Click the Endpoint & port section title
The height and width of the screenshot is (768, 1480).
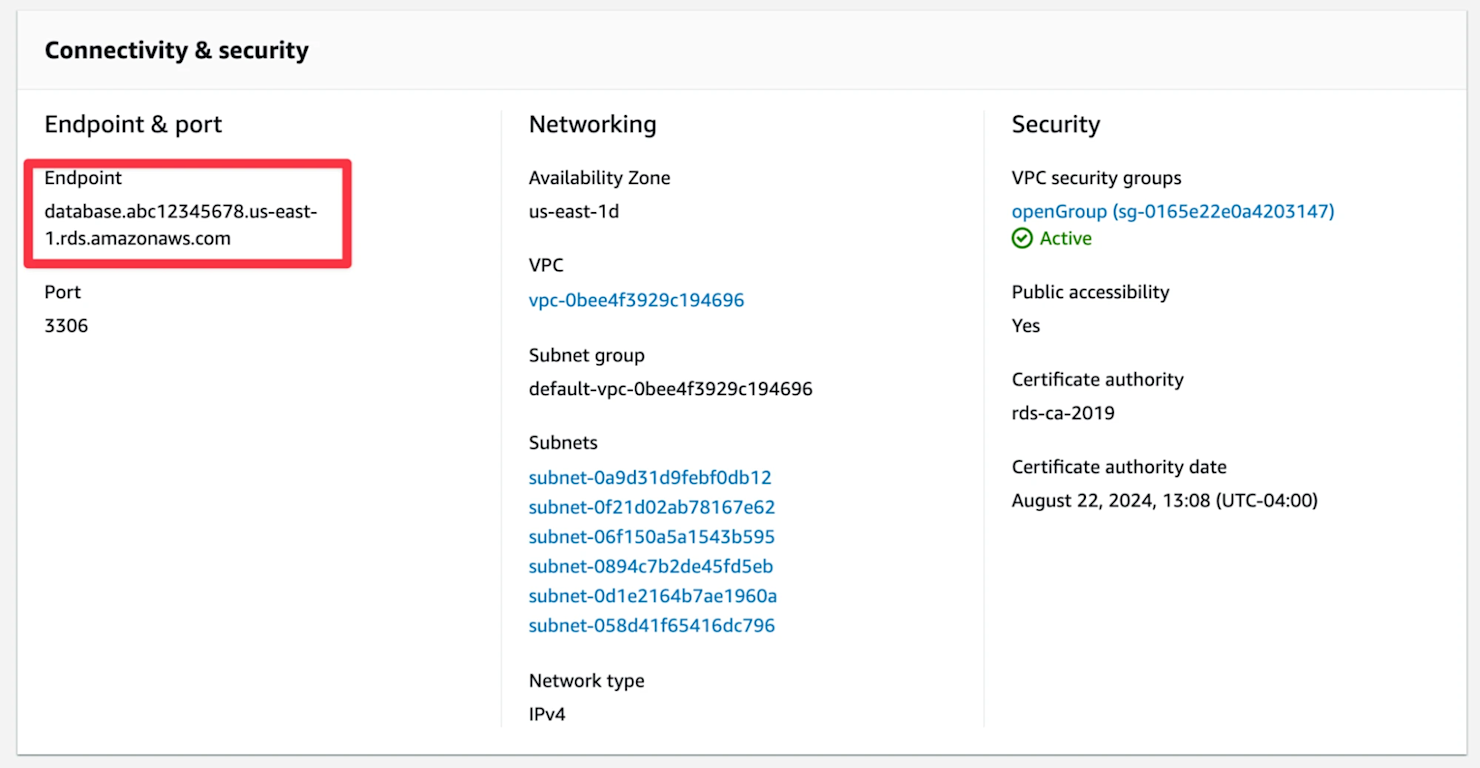click(x=132, y=124)
